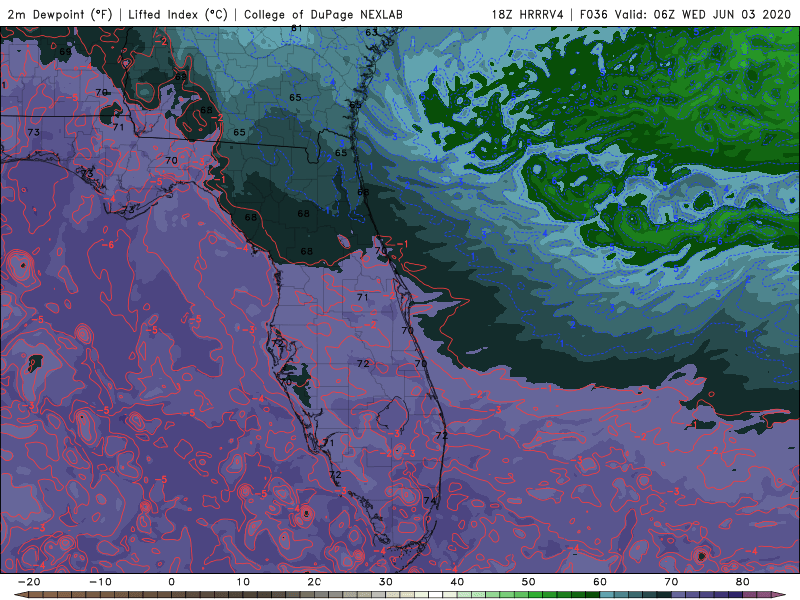The width and height of the screenshot is (800, 600).
Task: Select the "50" legend tick value
Action: (x=529, y=582)
